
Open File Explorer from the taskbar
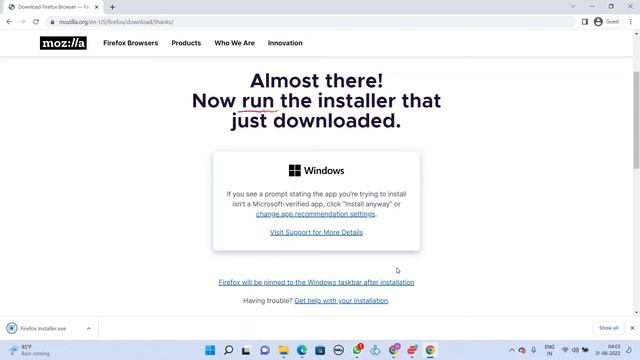(x=283, y=350)
